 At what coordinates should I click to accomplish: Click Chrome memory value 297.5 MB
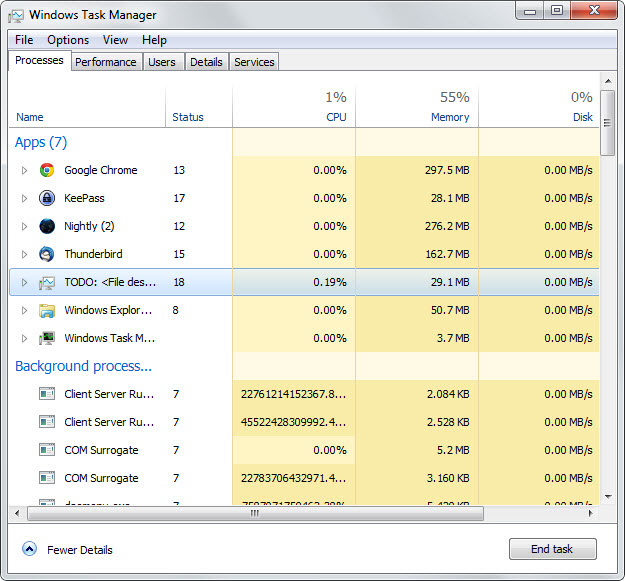[447, 170]
